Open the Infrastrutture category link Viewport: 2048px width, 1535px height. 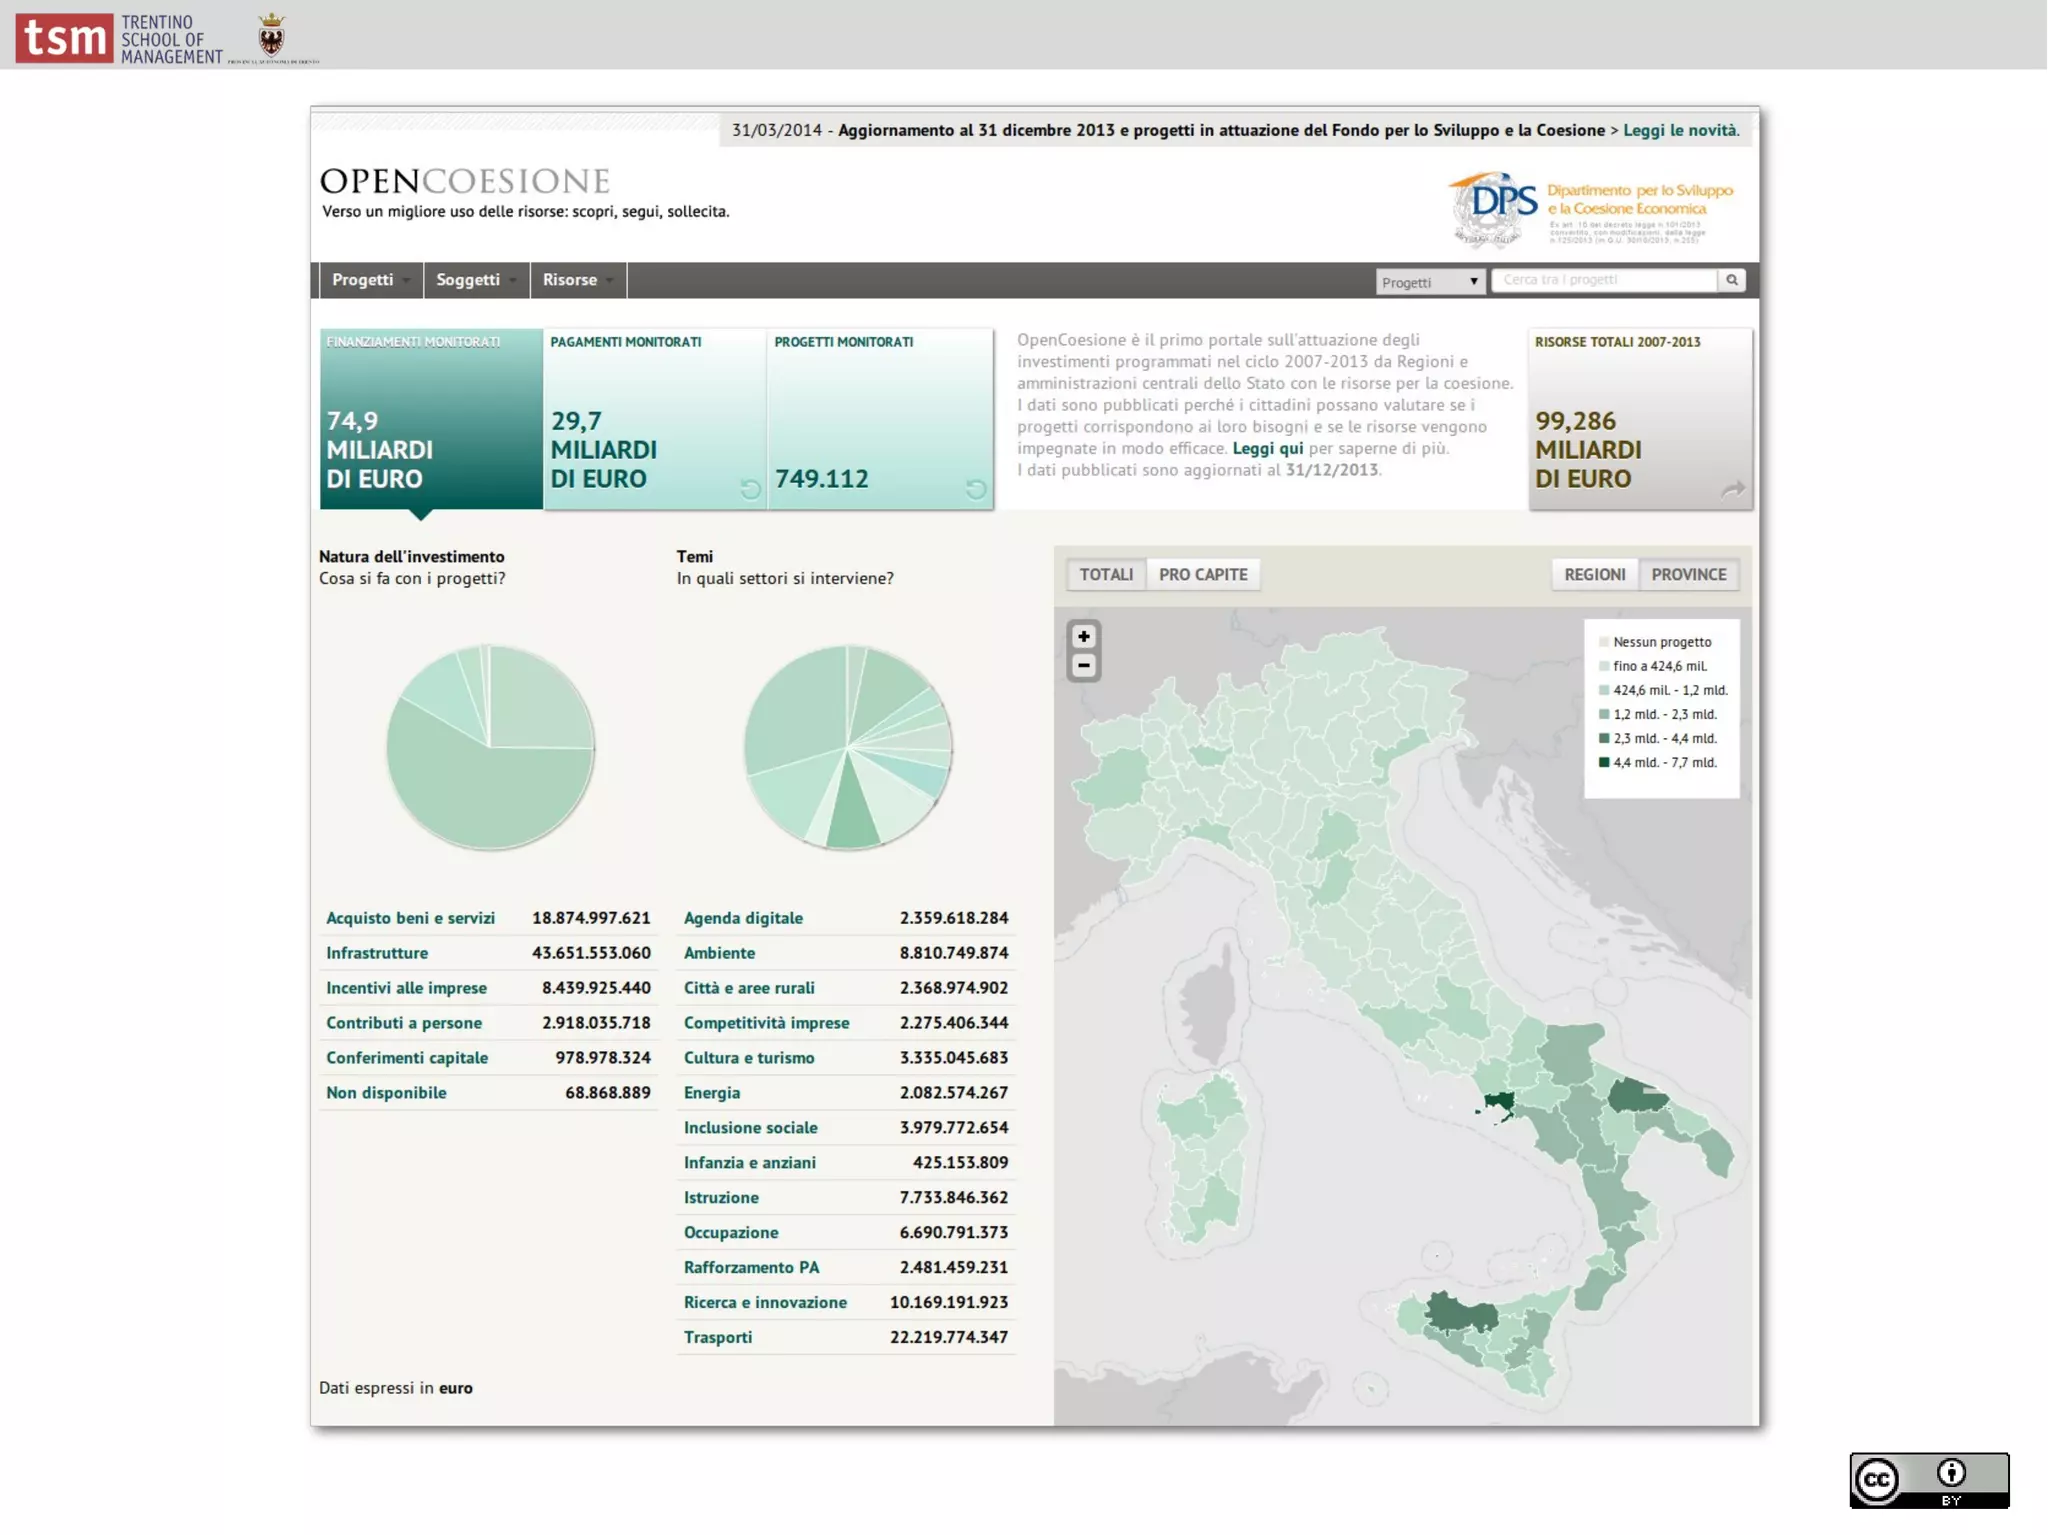point(377,953)
